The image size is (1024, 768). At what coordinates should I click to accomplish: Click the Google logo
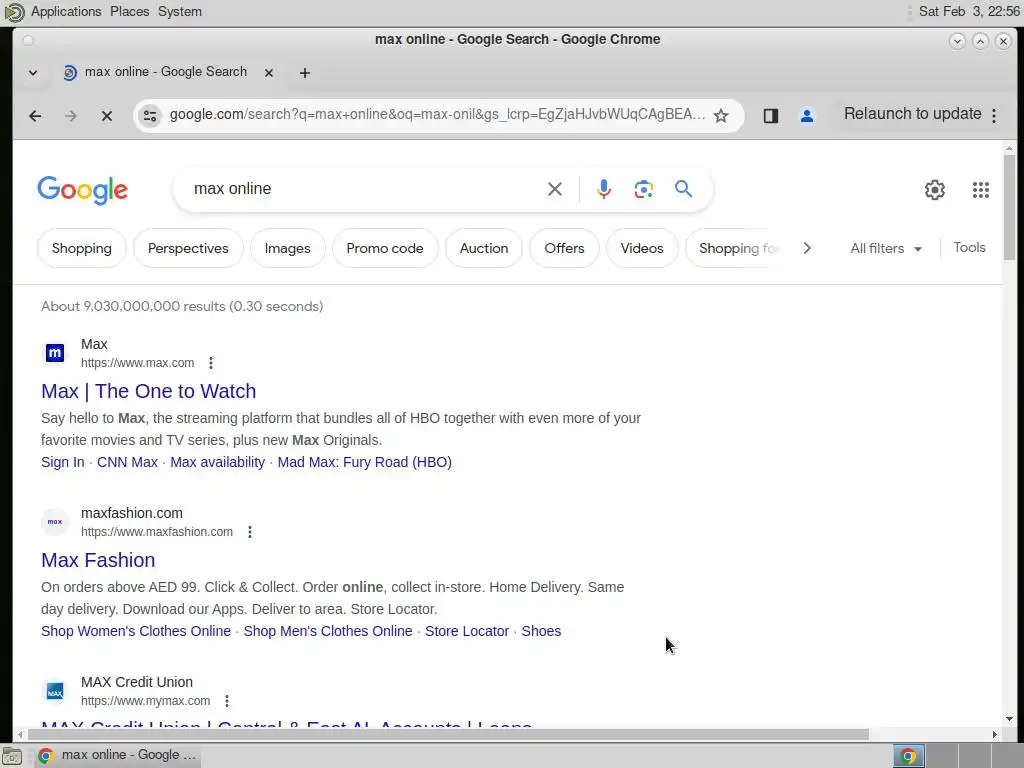82,191
